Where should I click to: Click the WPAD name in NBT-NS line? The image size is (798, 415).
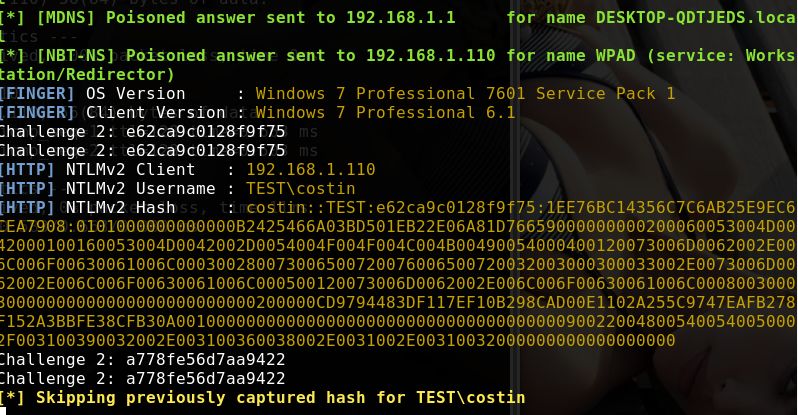tap(616, 56)
